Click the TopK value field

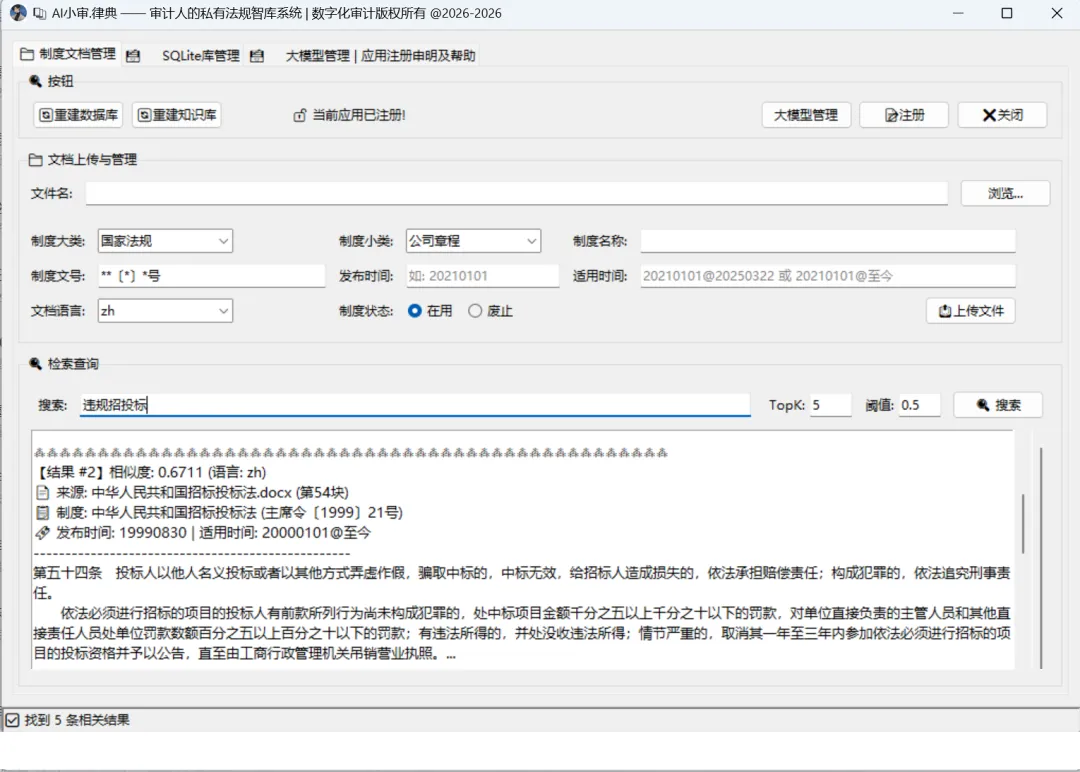coord(830,405)
